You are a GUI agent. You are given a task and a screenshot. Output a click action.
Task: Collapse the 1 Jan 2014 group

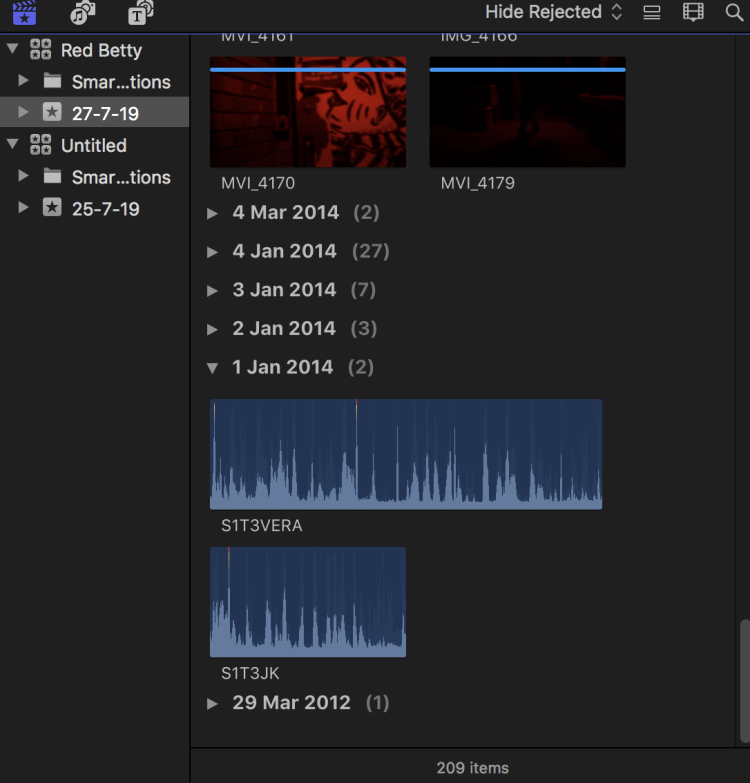(212, 368)
